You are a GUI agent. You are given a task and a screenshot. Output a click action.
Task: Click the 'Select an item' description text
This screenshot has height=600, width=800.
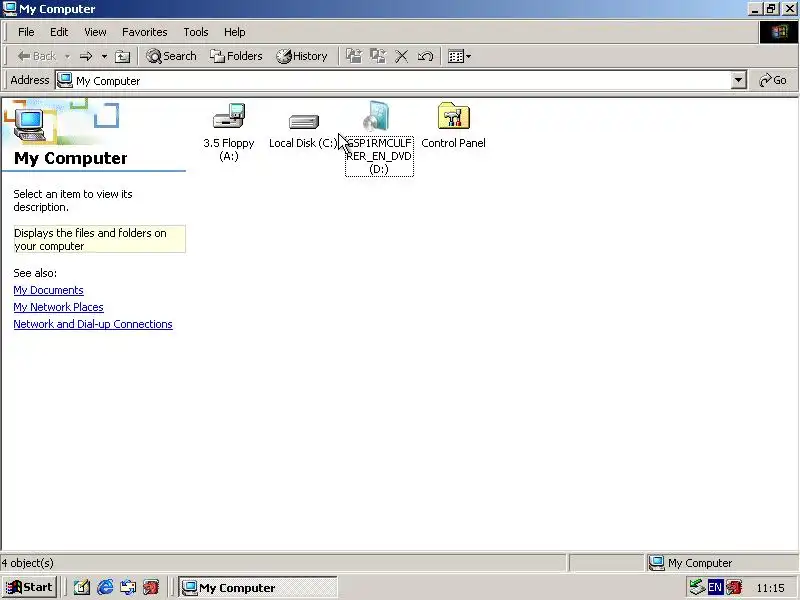(73, 201)
